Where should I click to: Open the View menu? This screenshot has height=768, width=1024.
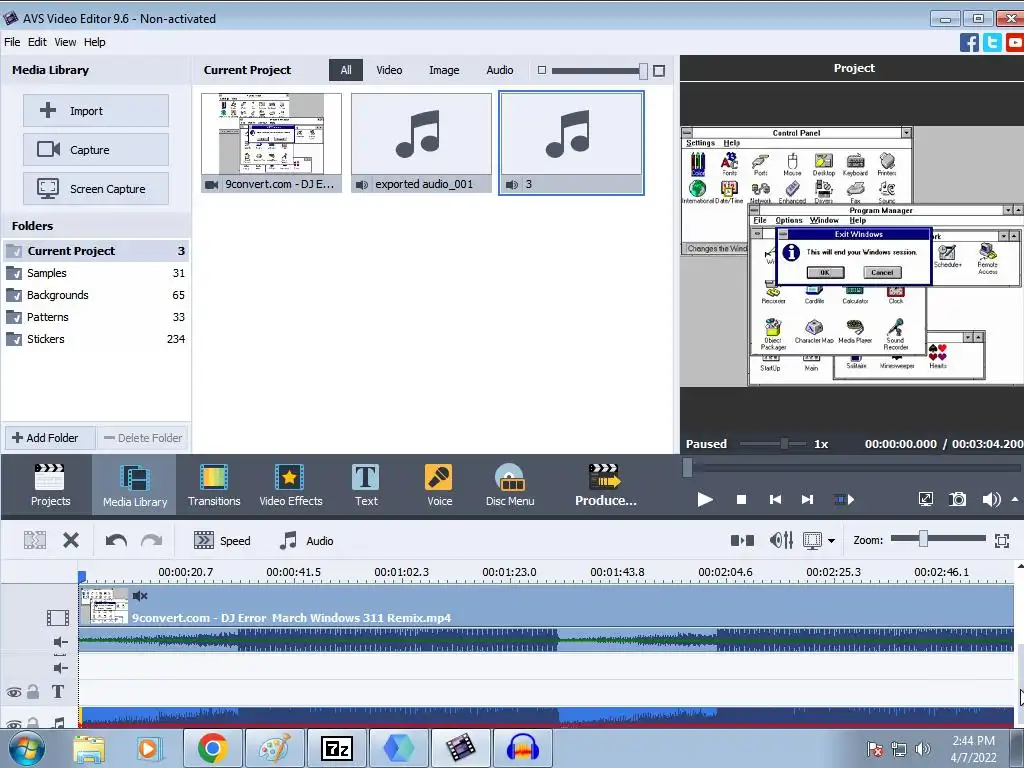65,42
